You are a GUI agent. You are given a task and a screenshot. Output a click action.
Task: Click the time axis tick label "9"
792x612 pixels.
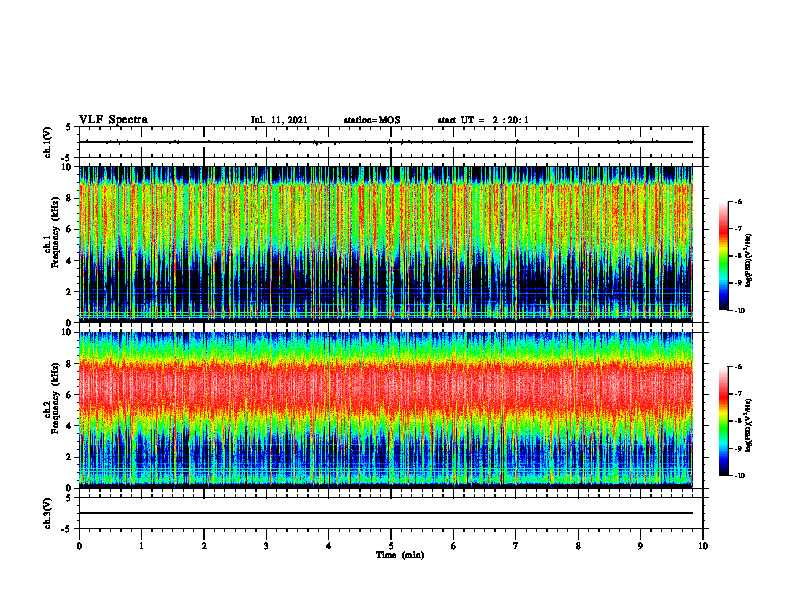point(640,546)
